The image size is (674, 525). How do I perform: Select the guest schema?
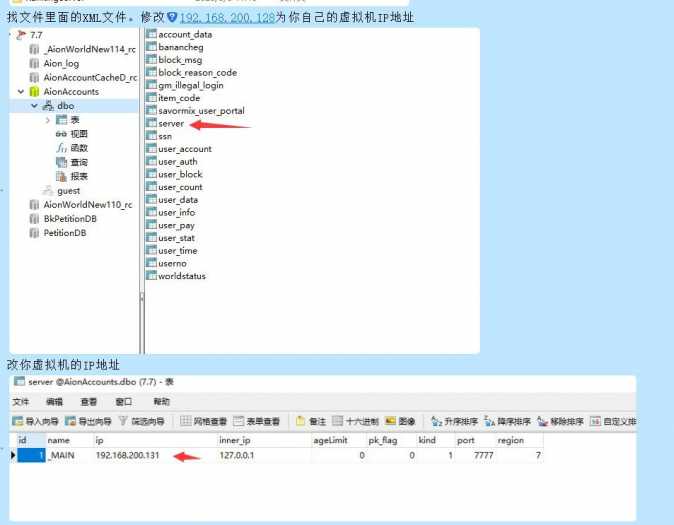(61, 190)
